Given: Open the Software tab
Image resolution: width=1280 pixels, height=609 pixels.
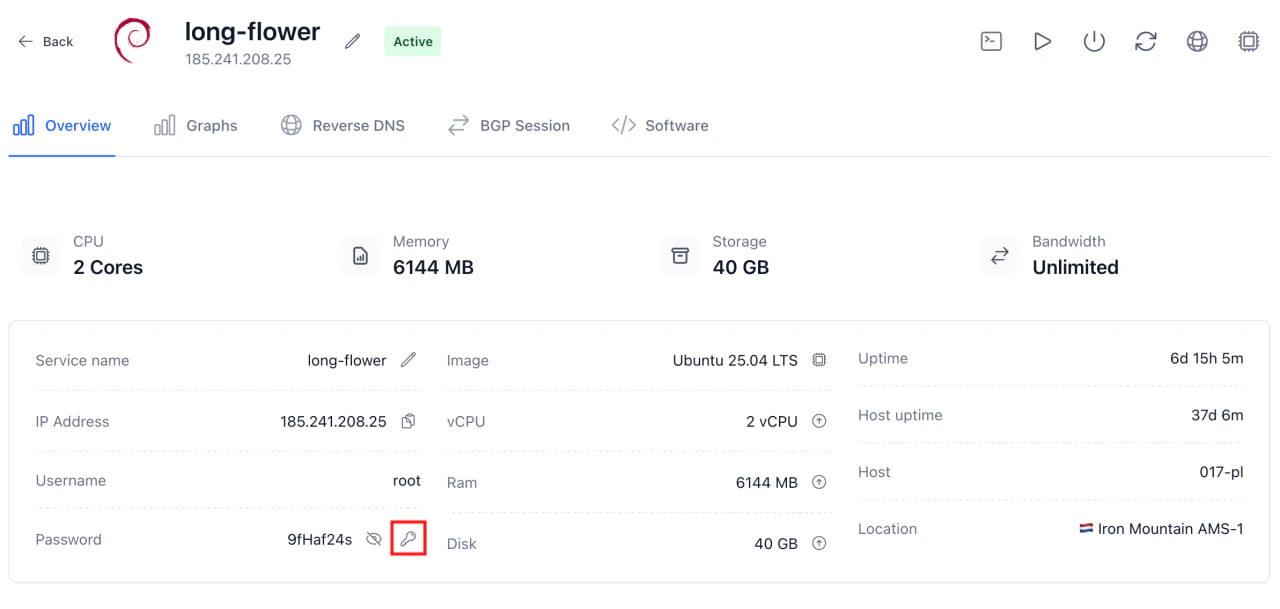Looking at the screenshot, I should pyautogui.click(x=660, y=126).
